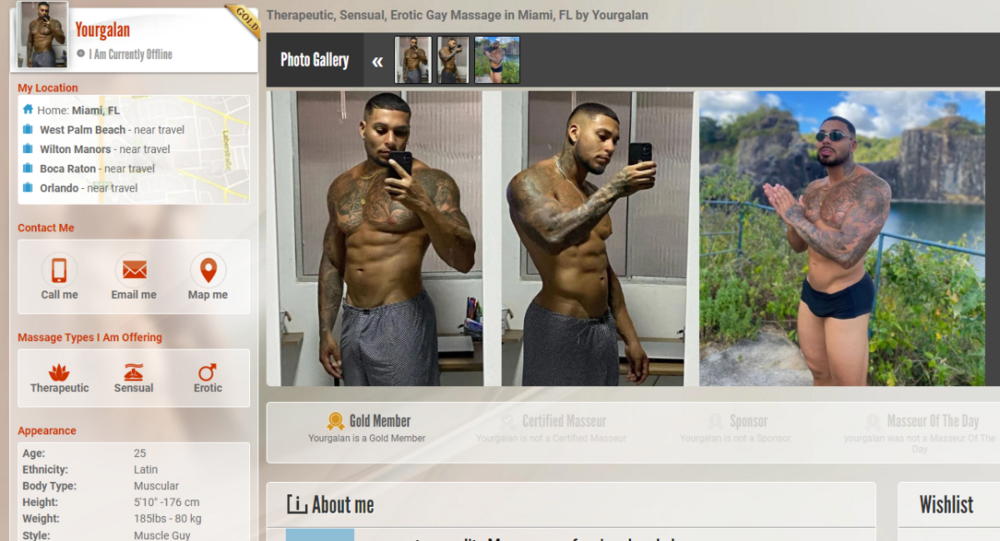The width and height of the screenshot is (1000, 541).
Task: Open the Wishlist panel heading
Action: [946, 505]
